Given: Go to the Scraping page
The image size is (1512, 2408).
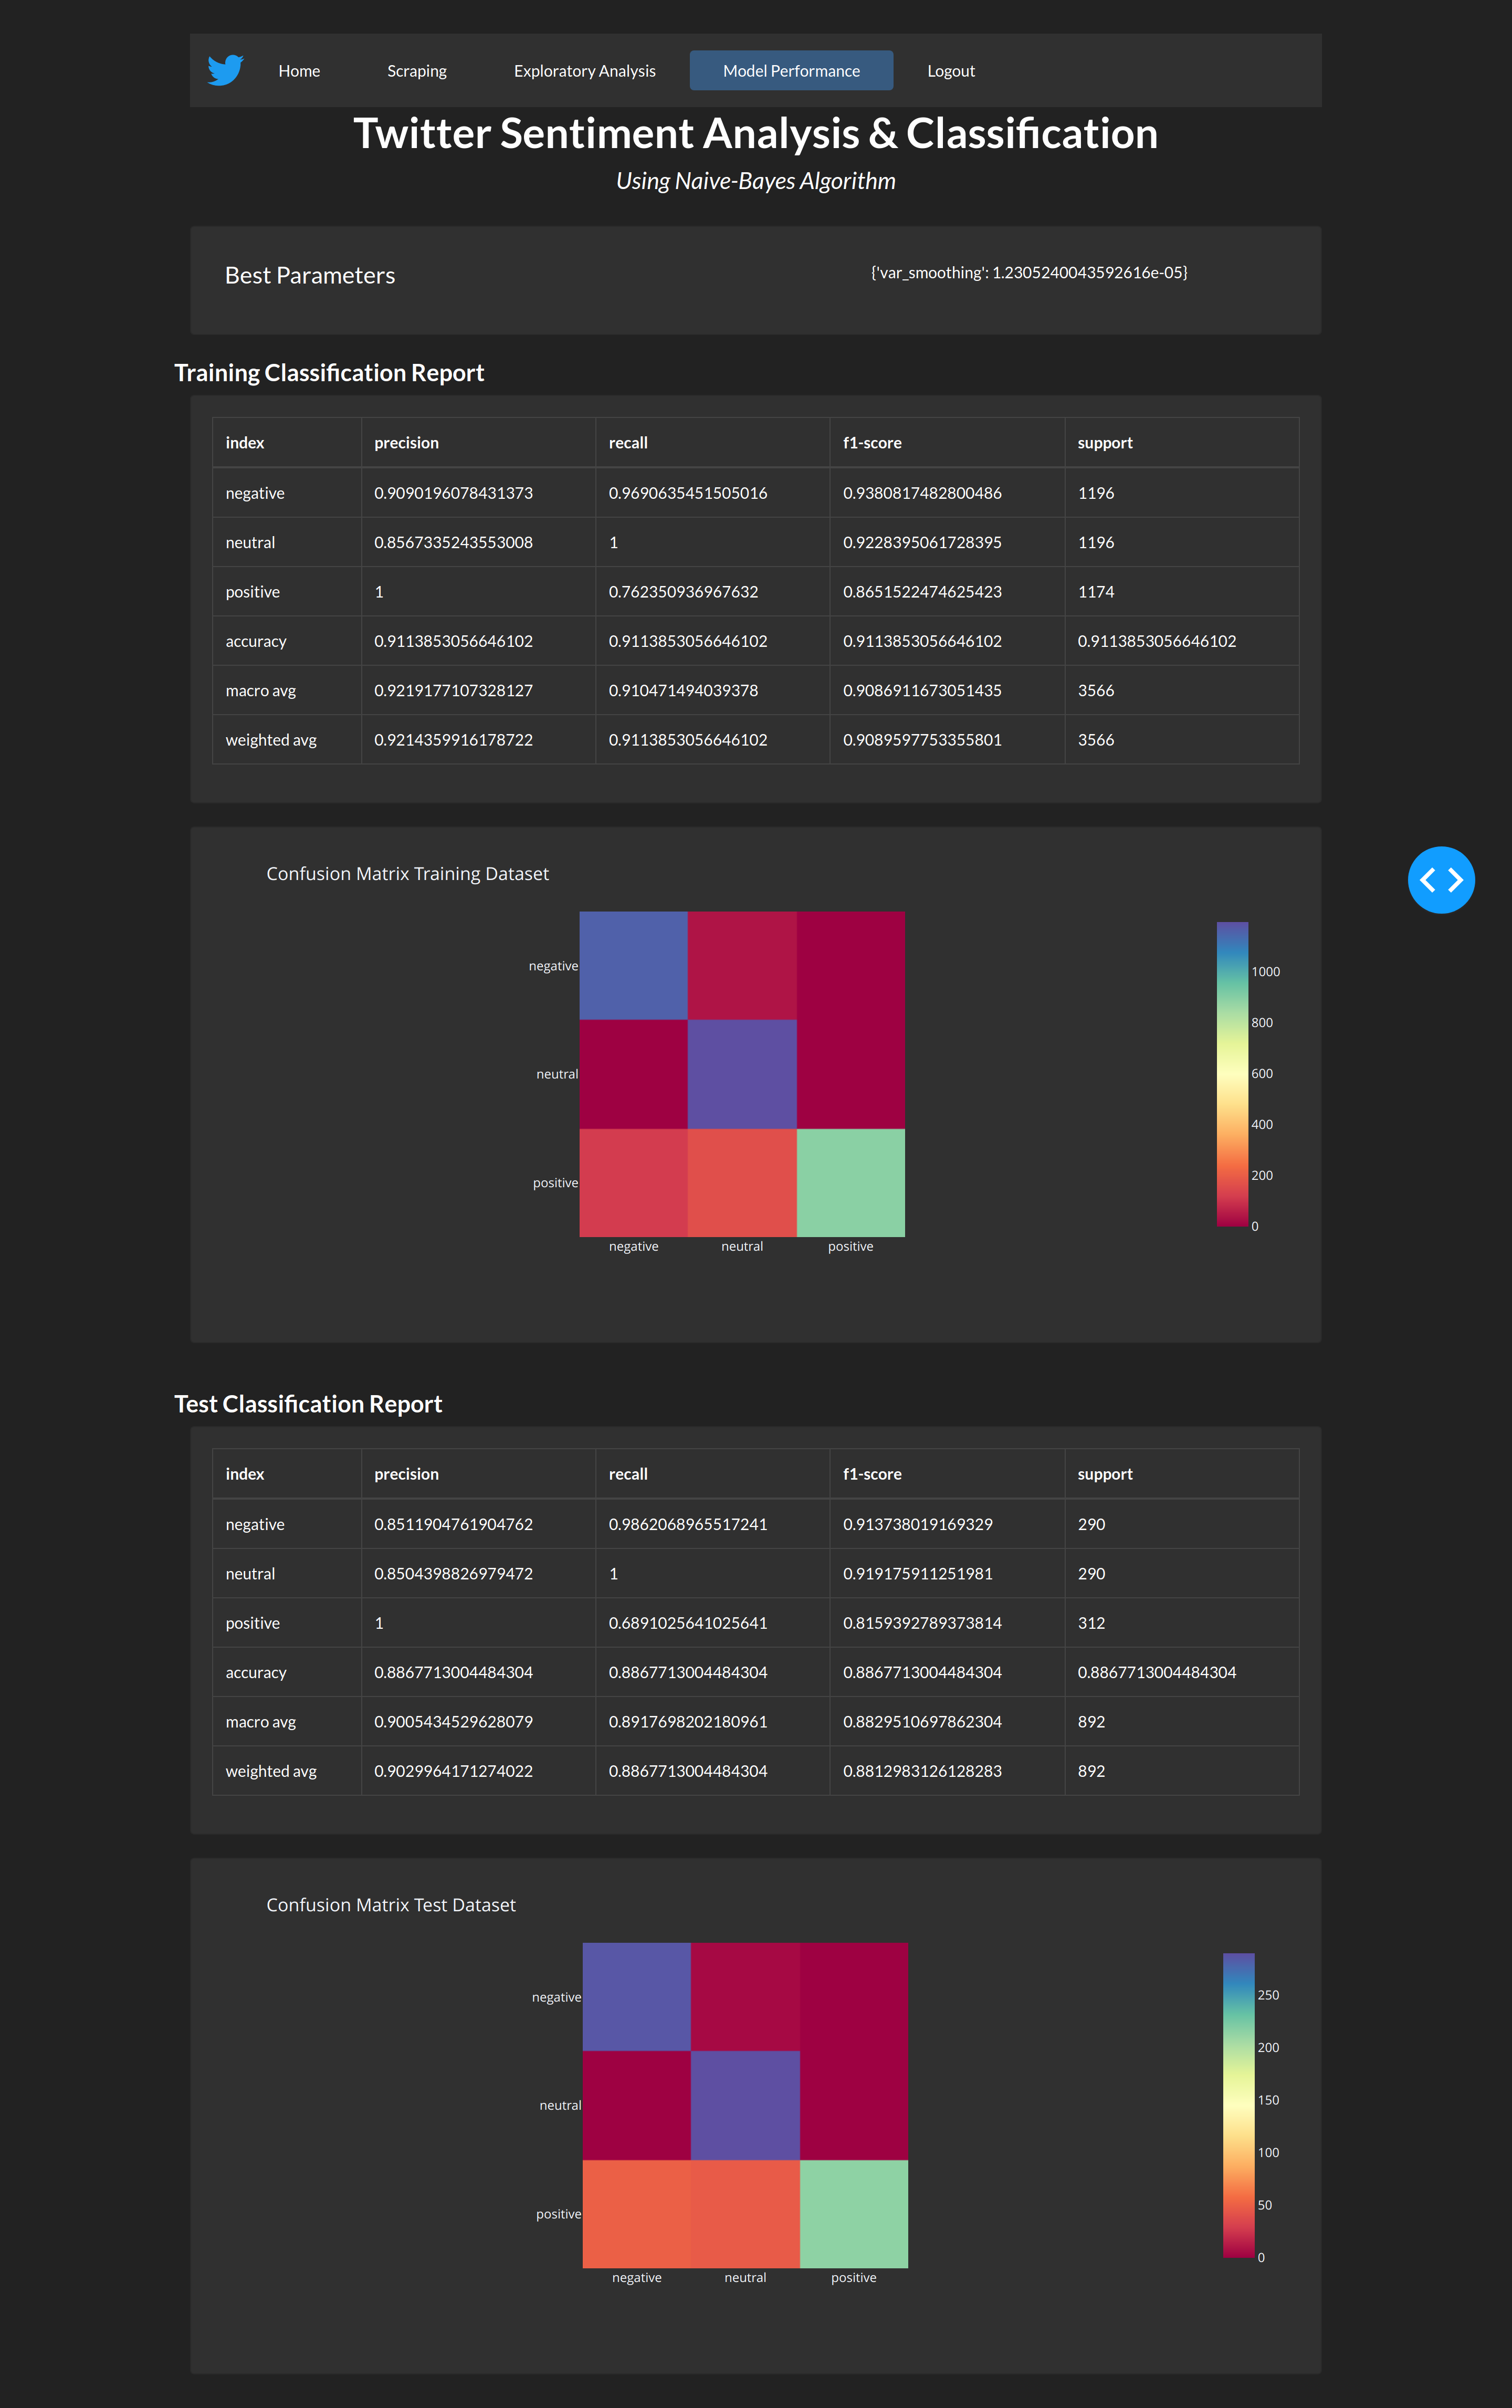Looking at the screenshot, I should tap(416, 71).
